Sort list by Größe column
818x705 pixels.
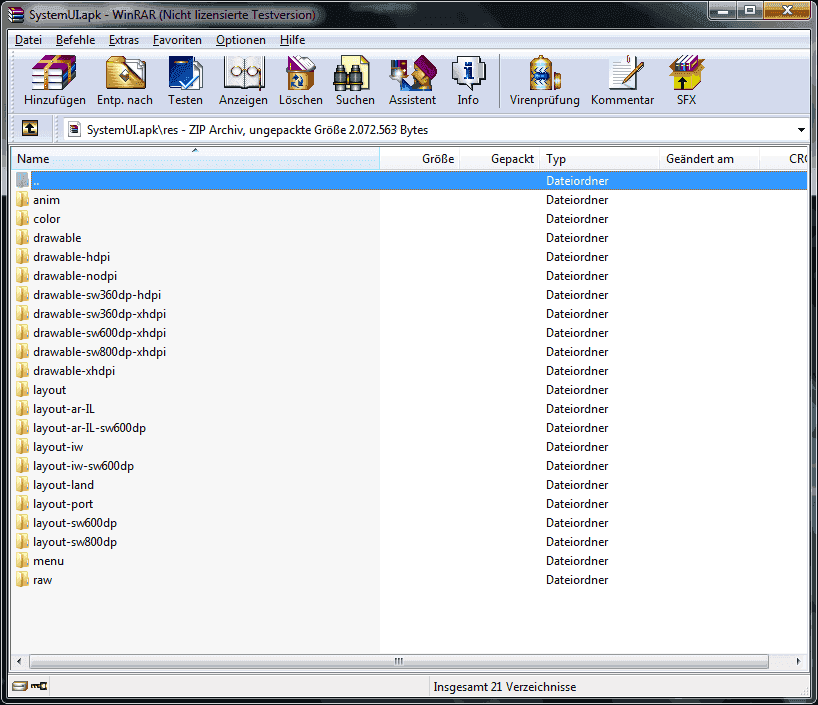point(419,159)
